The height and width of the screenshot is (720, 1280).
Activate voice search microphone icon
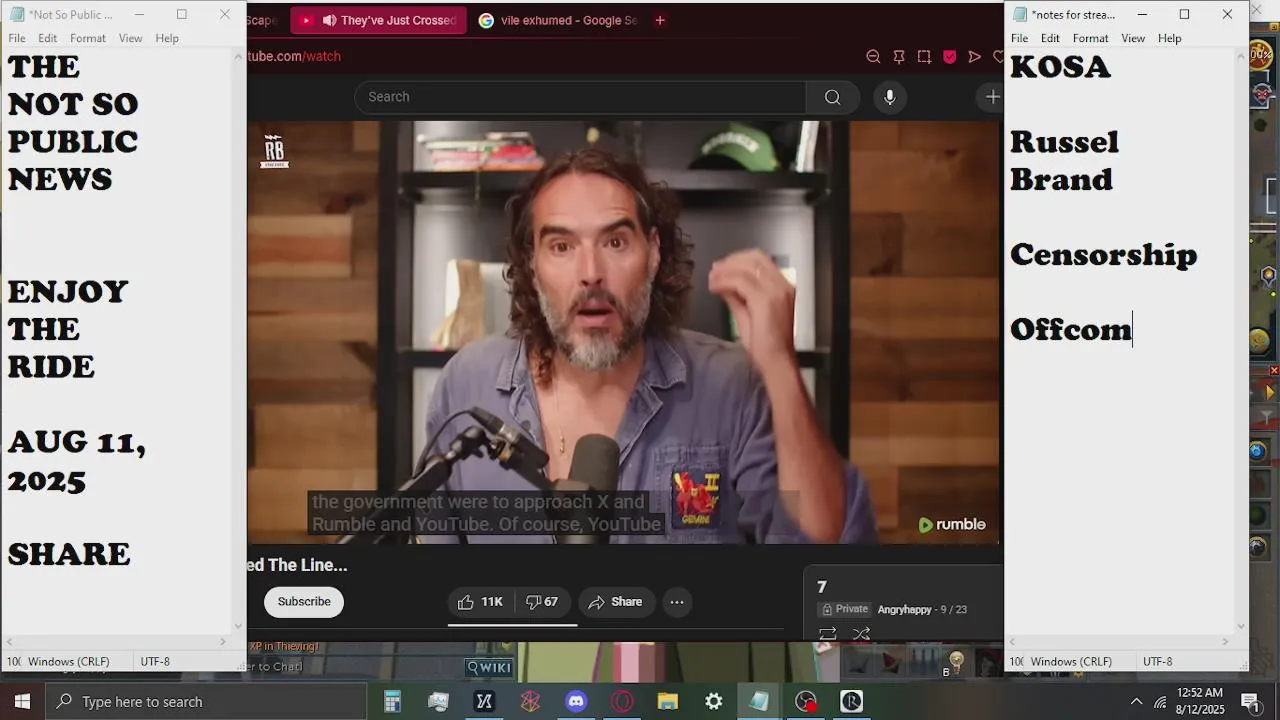click(x=889, y=97)
